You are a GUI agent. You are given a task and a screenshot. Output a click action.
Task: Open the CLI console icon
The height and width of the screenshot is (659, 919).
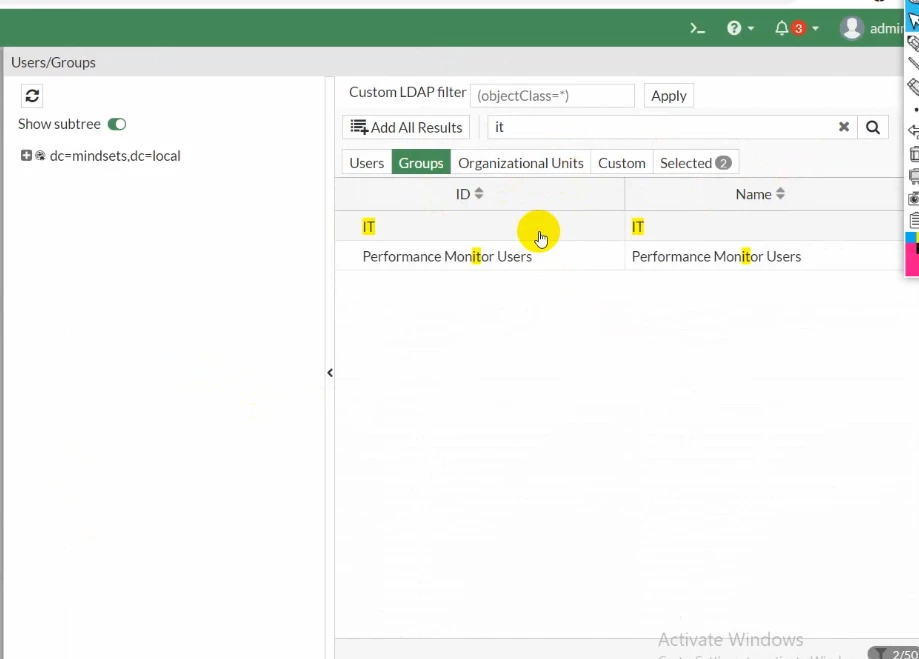(697, 28)
